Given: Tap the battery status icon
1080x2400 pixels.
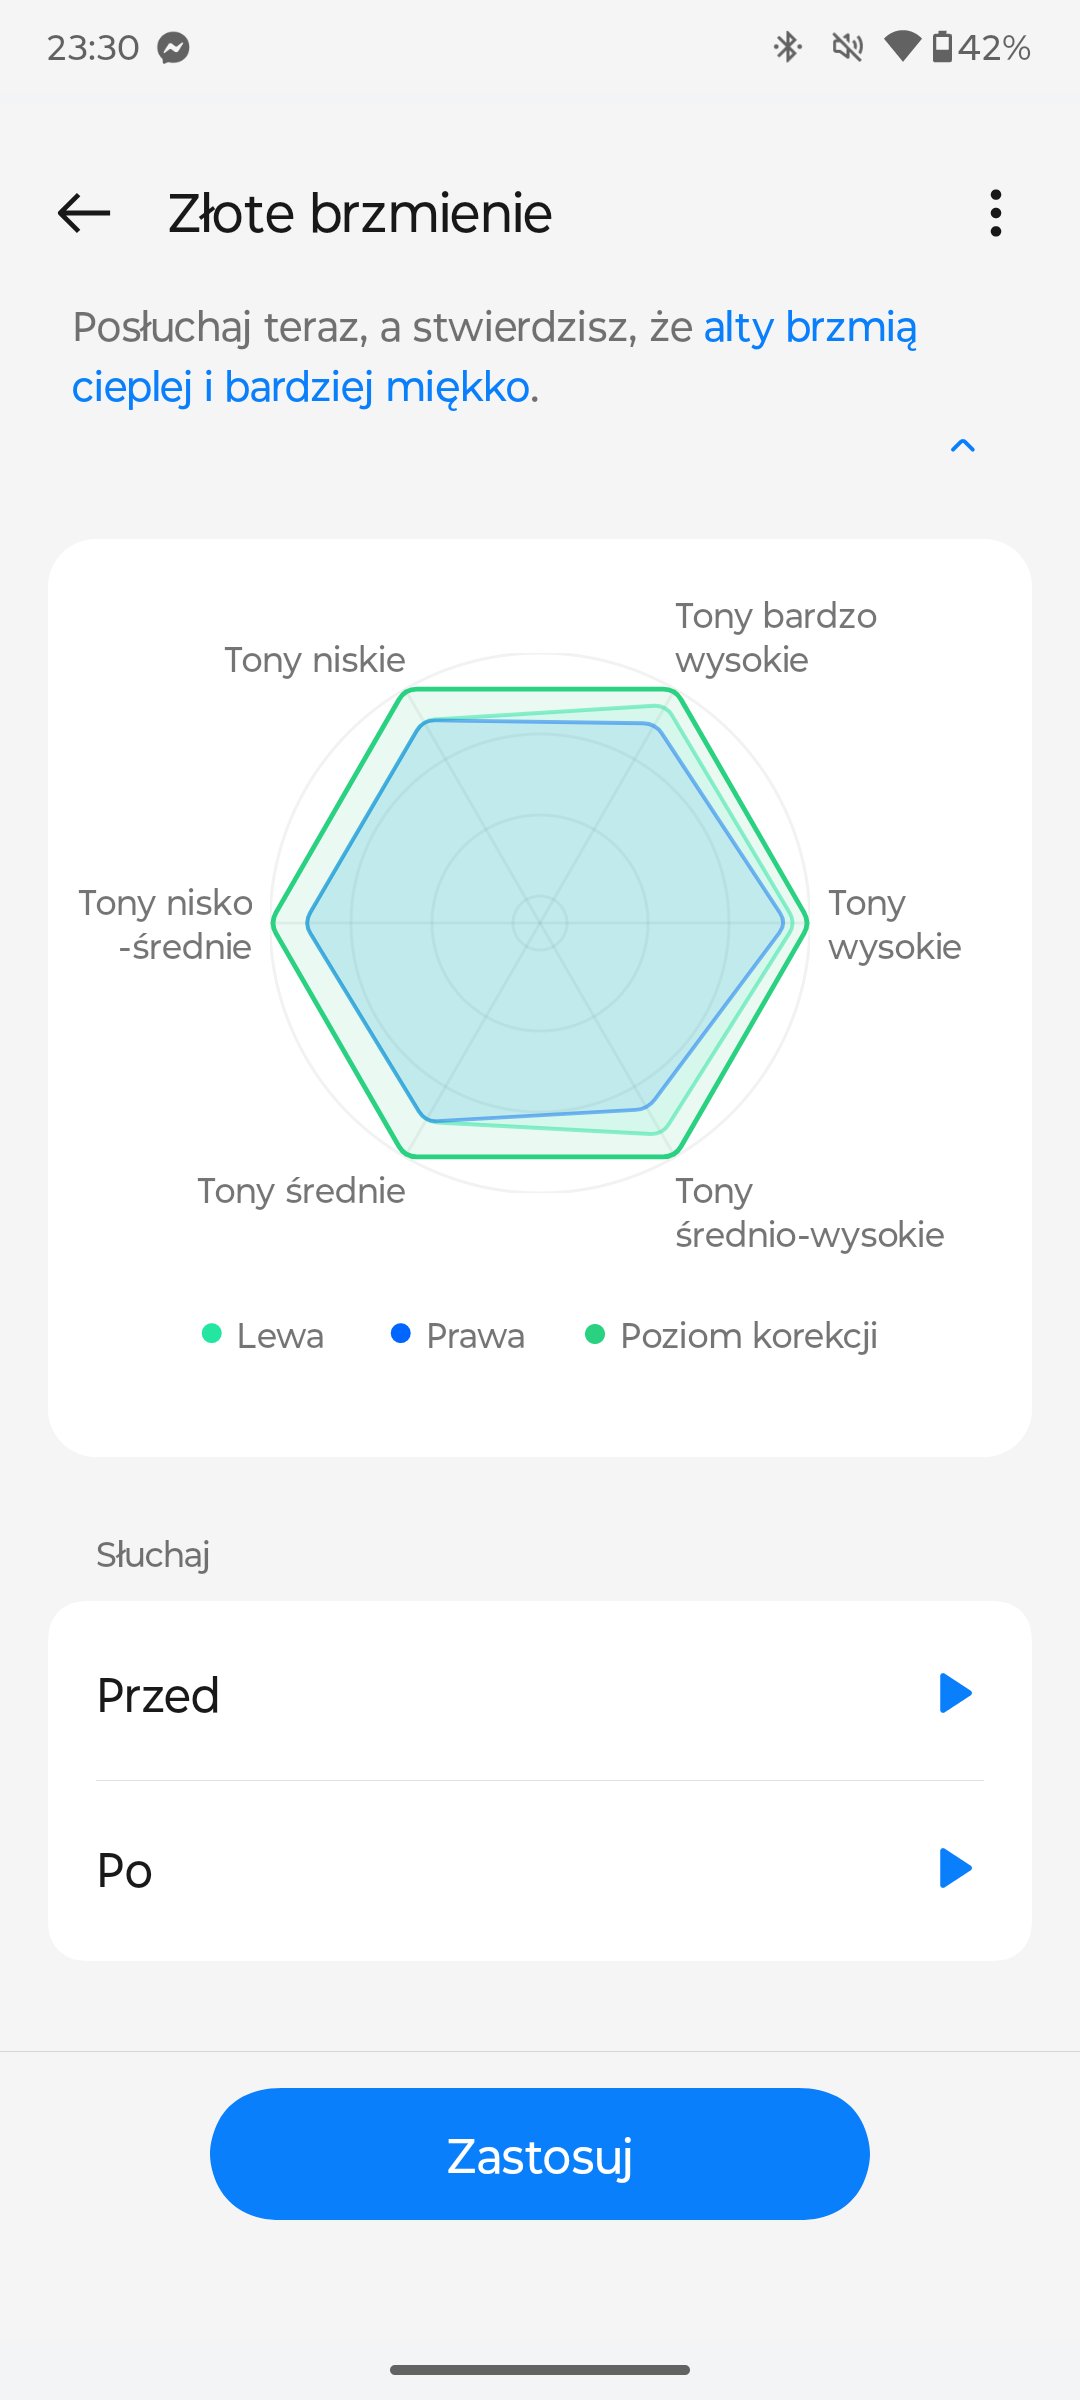Looking at the screenshot, I should [942, 47].
